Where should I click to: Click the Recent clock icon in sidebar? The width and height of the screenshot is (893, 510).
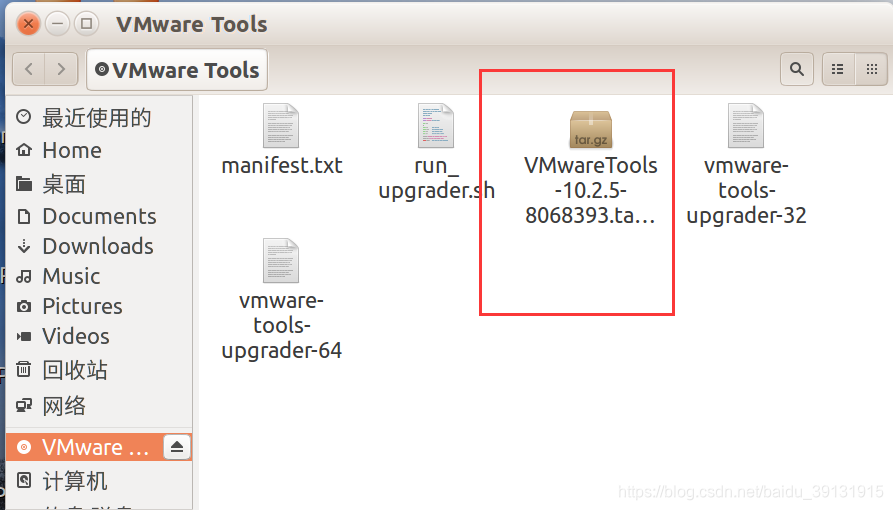(23, 117)
